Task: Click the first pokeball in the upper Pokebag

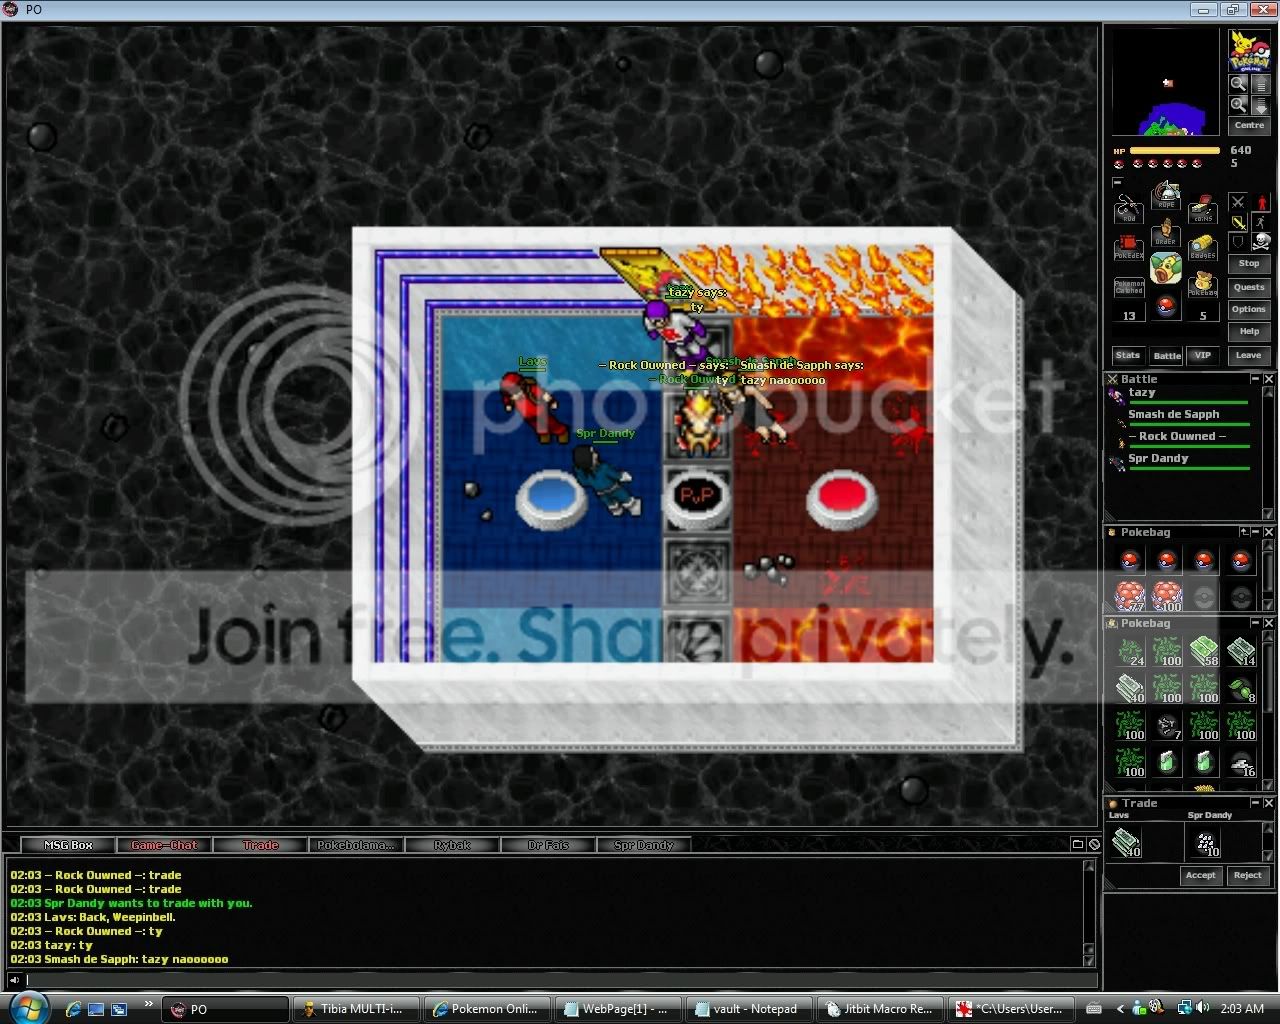Action: [1130, 560]
